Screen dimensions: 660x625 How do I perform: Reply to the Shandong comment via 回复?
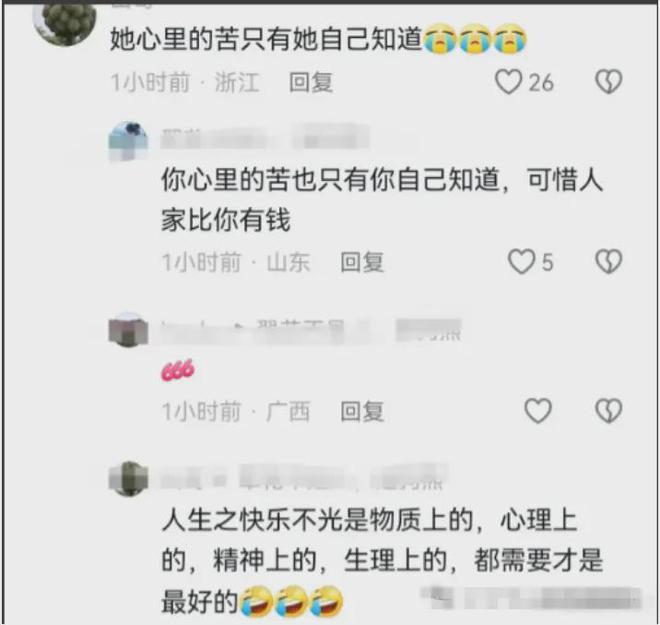click(362, 262)
